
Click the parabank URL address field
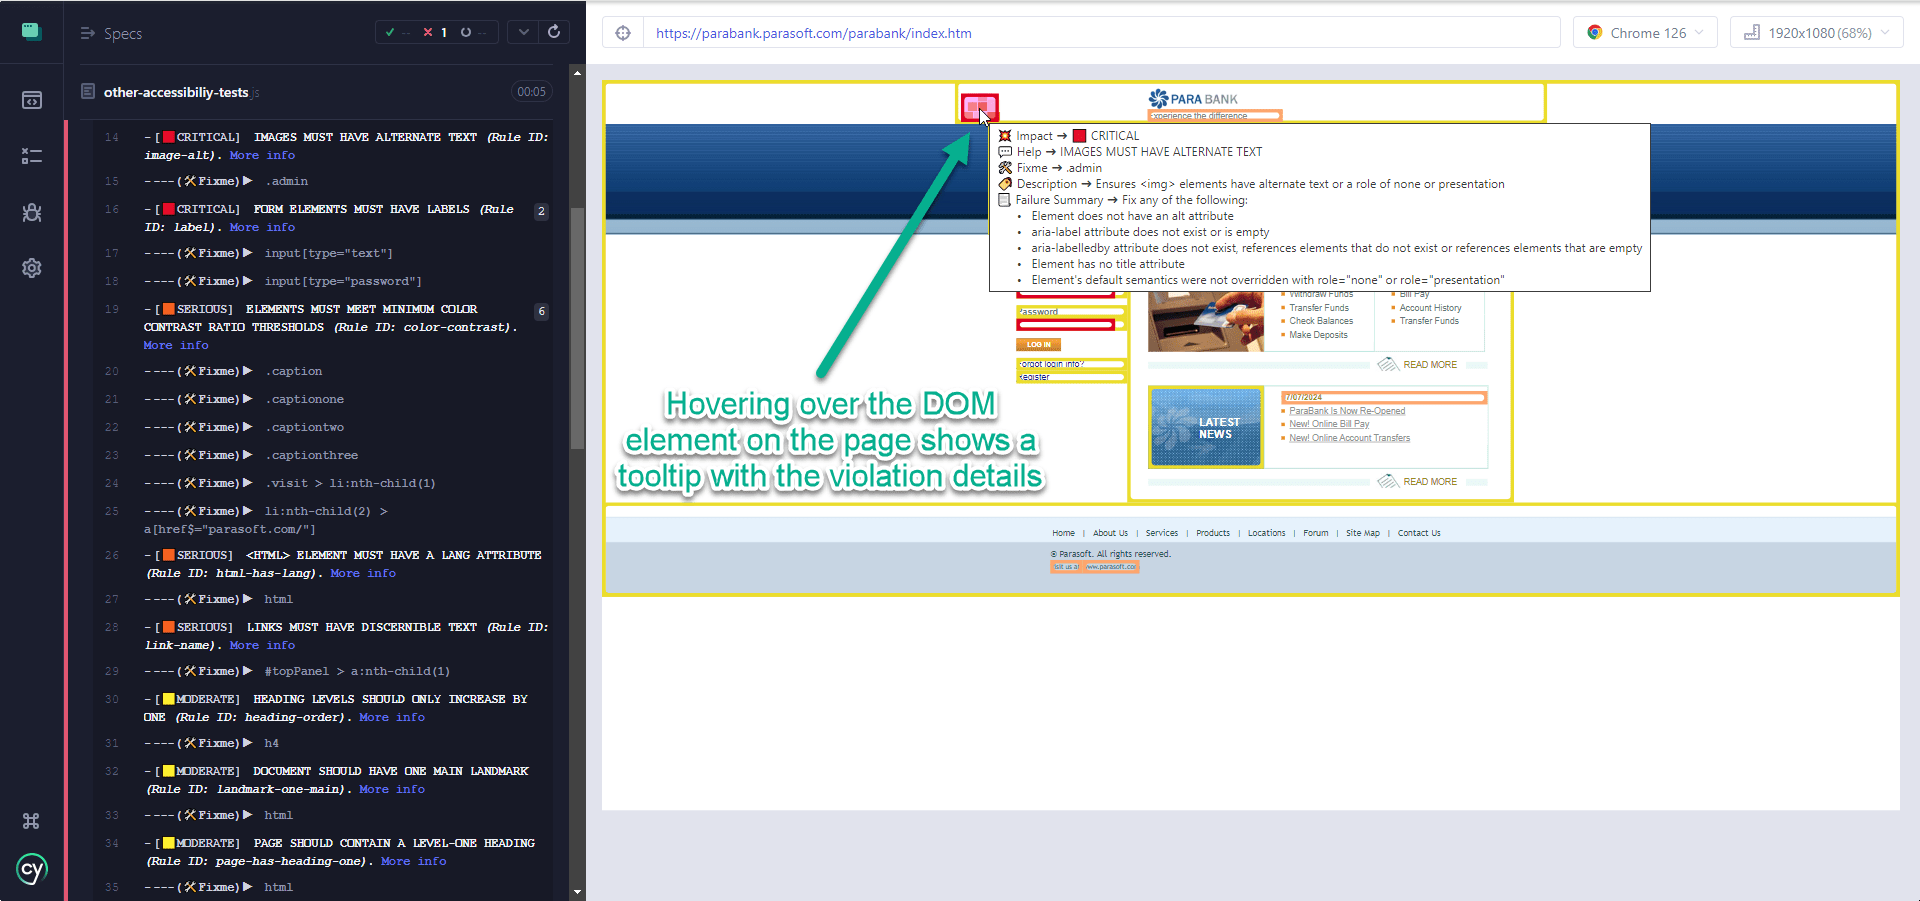click(1101, 33)
